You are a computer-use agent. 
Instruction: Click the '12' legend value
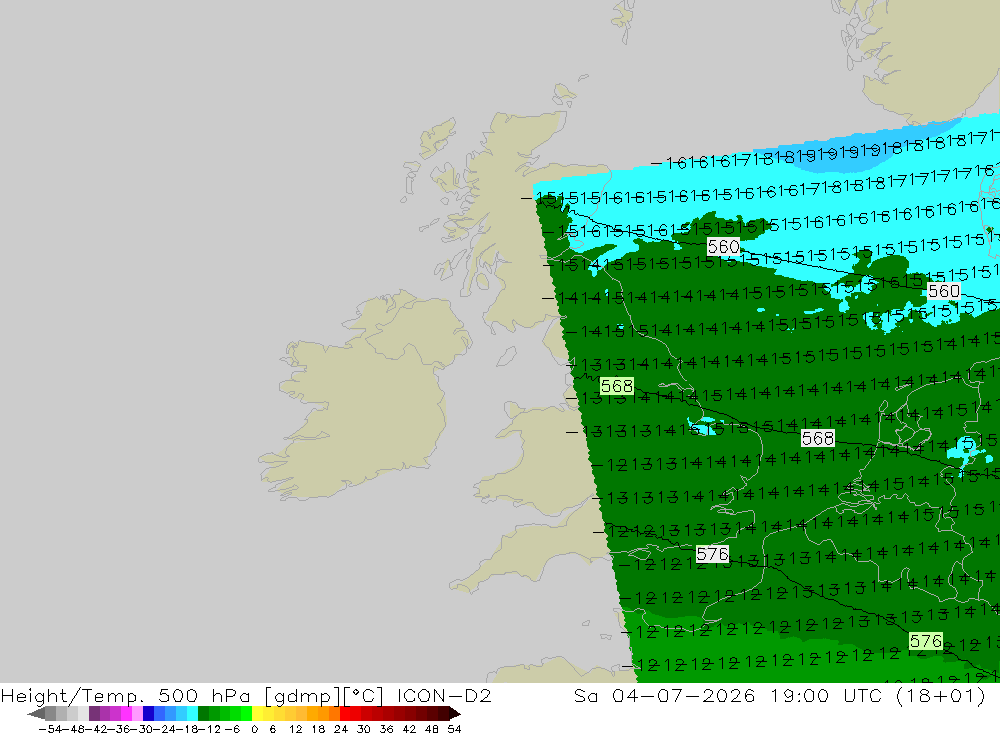[x=296, y=729]
